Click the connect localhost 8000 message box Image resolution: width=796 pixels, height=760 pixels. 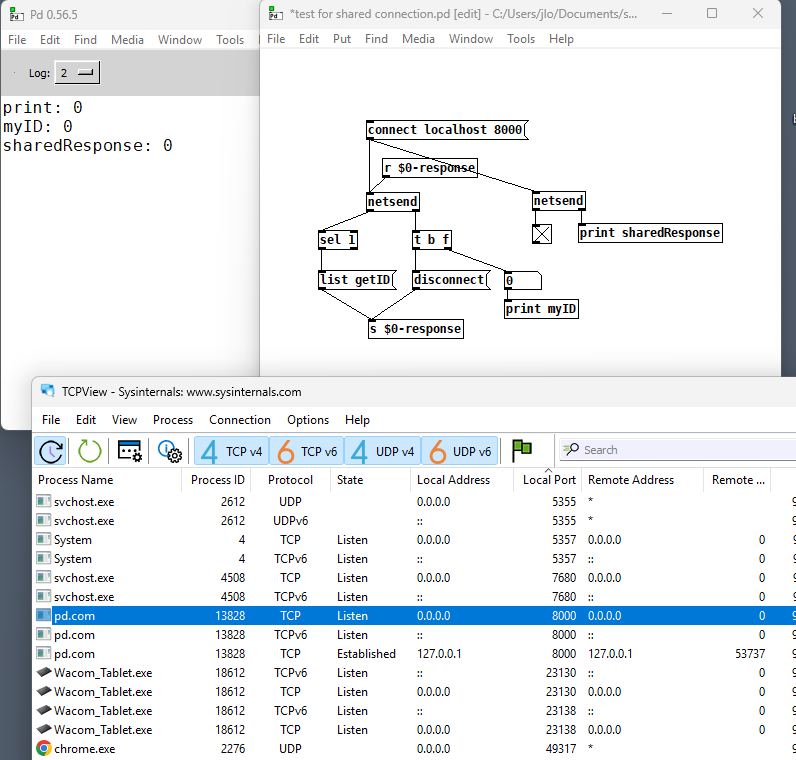pos(447,130)
